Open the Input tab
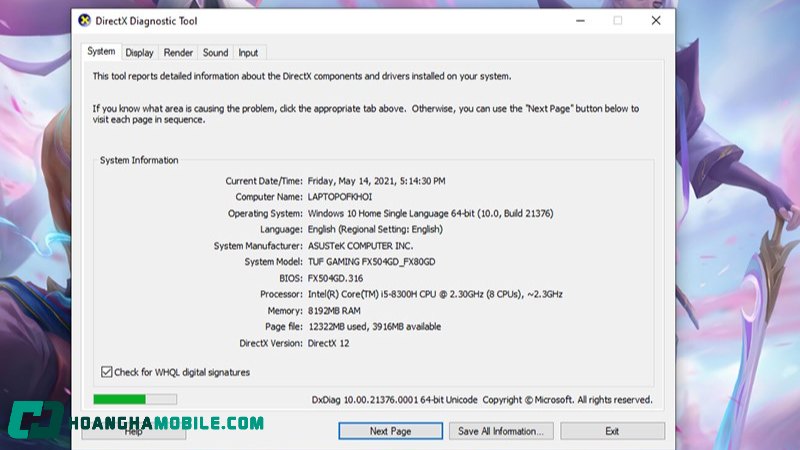 (x=248, y=53)
